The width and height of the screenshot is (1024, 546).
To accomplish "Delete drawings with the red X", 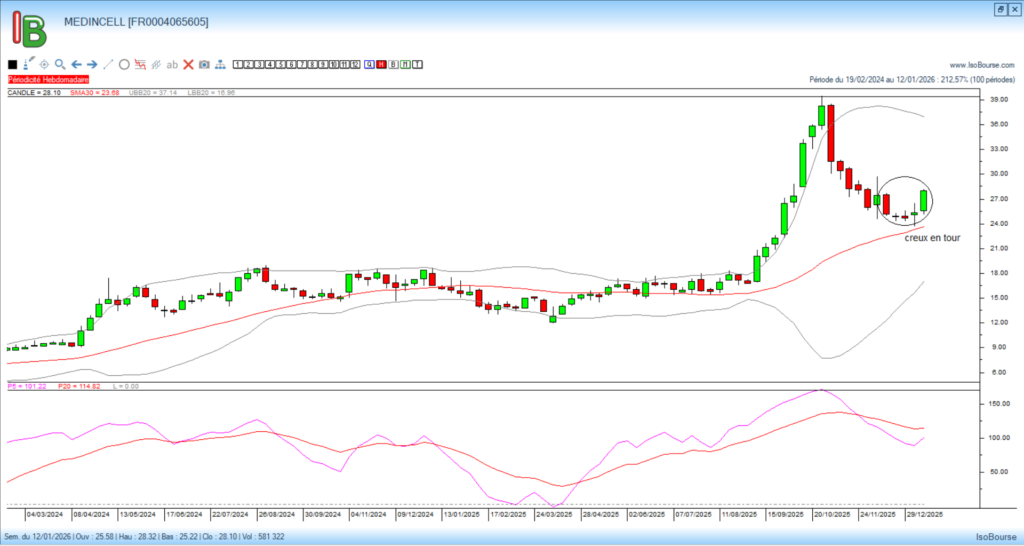I will (188, 64).
